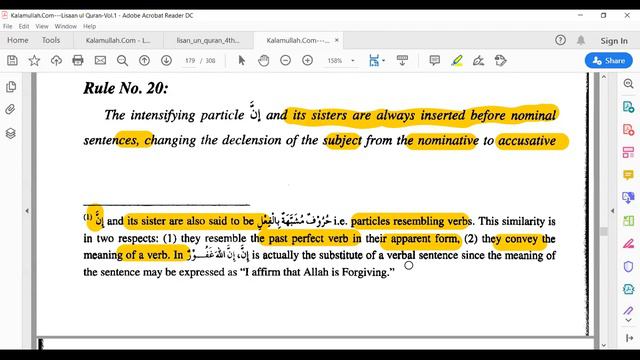Open layers panel icon

point(11,133)
